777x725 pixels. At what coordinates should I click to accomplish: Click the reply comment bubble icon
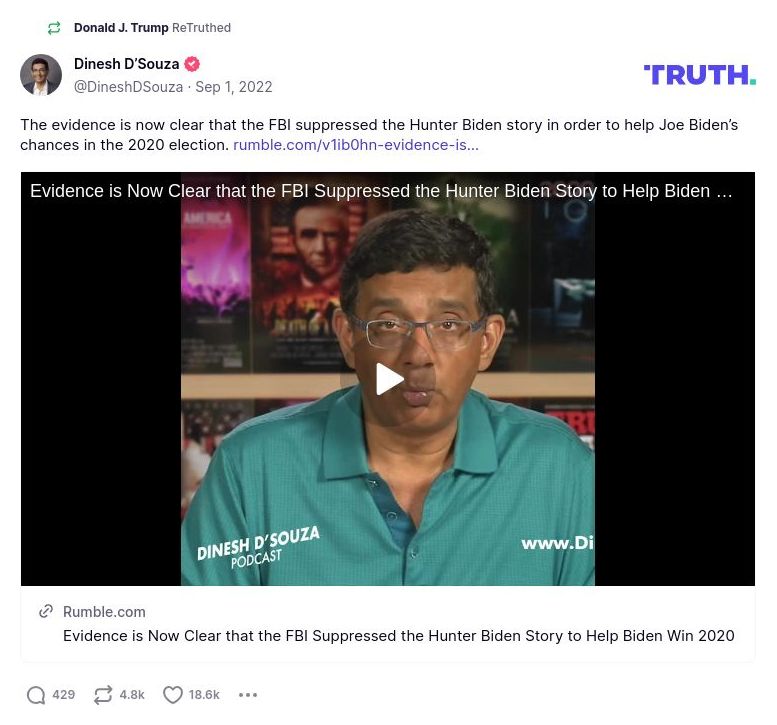click(36, 695)
